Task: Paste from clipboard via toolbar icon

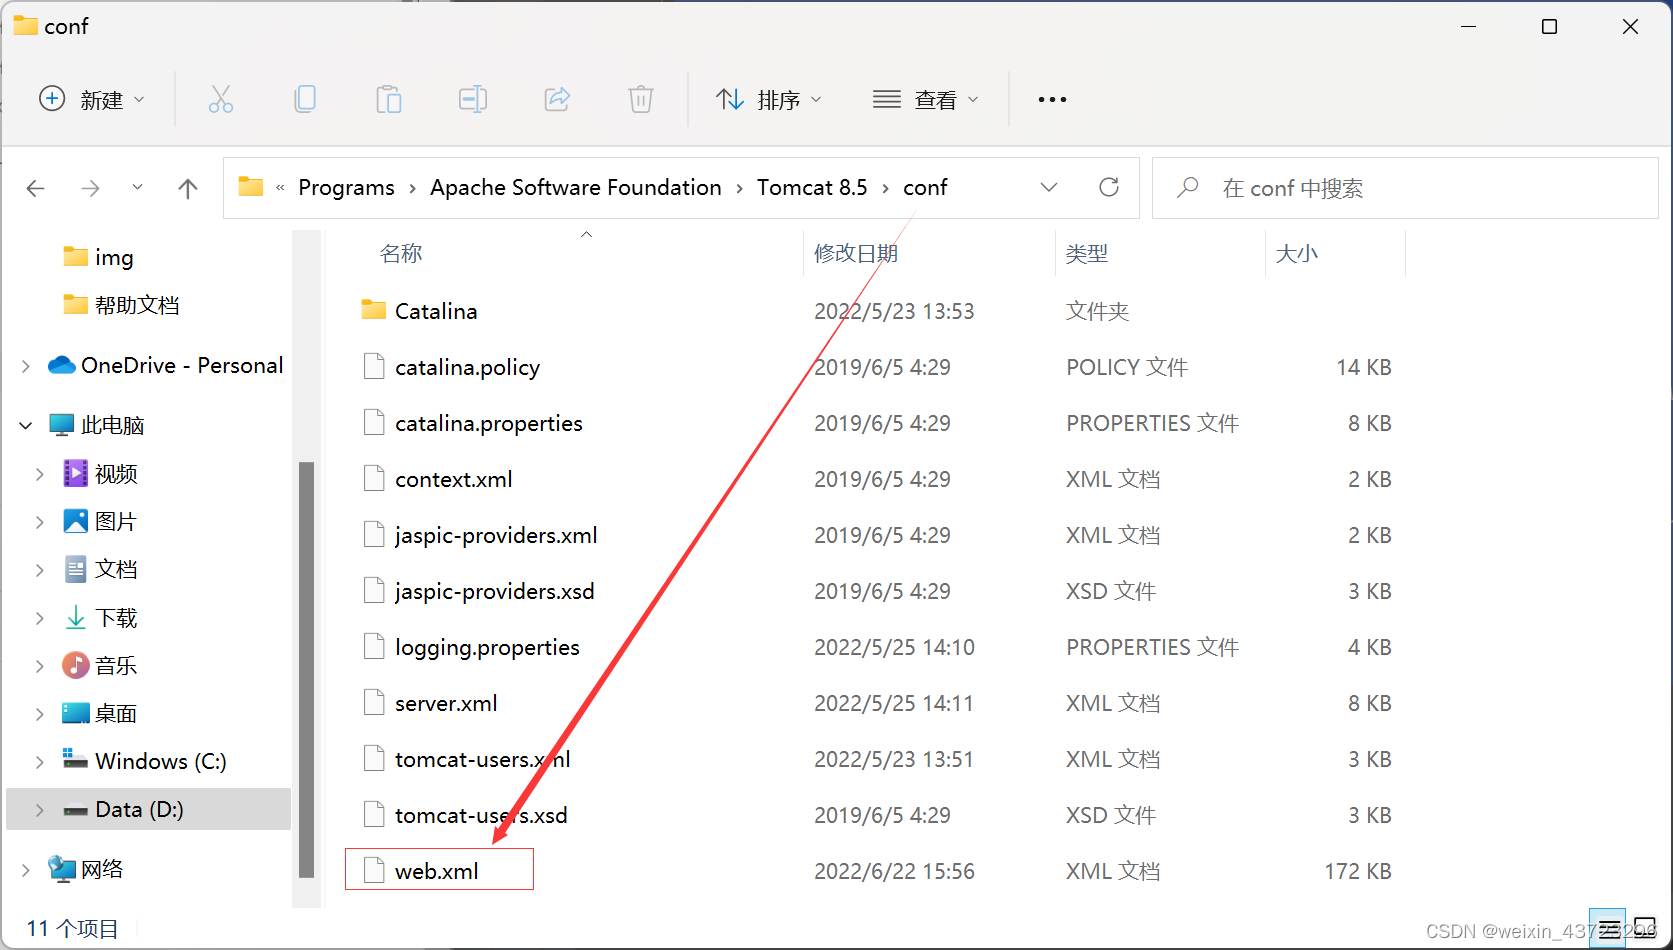Action: pyautogui.click(x=389, y=99)
